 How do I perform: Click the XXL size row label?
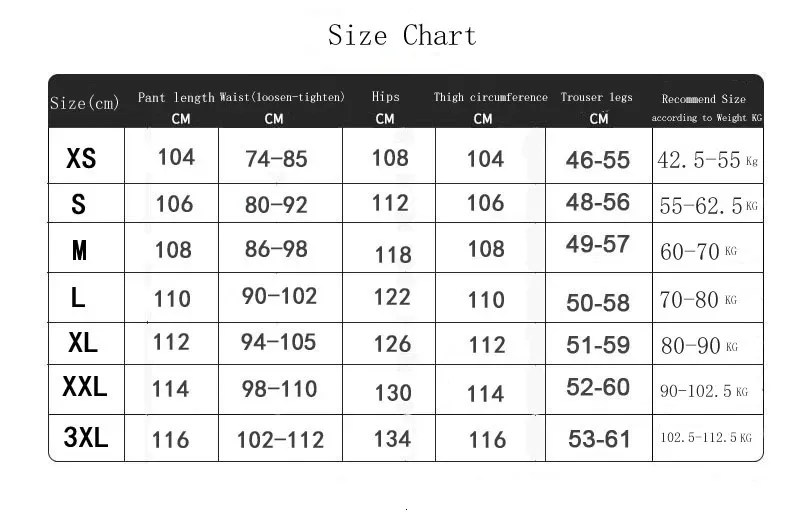pyautogui.click(x=85, y=388)
